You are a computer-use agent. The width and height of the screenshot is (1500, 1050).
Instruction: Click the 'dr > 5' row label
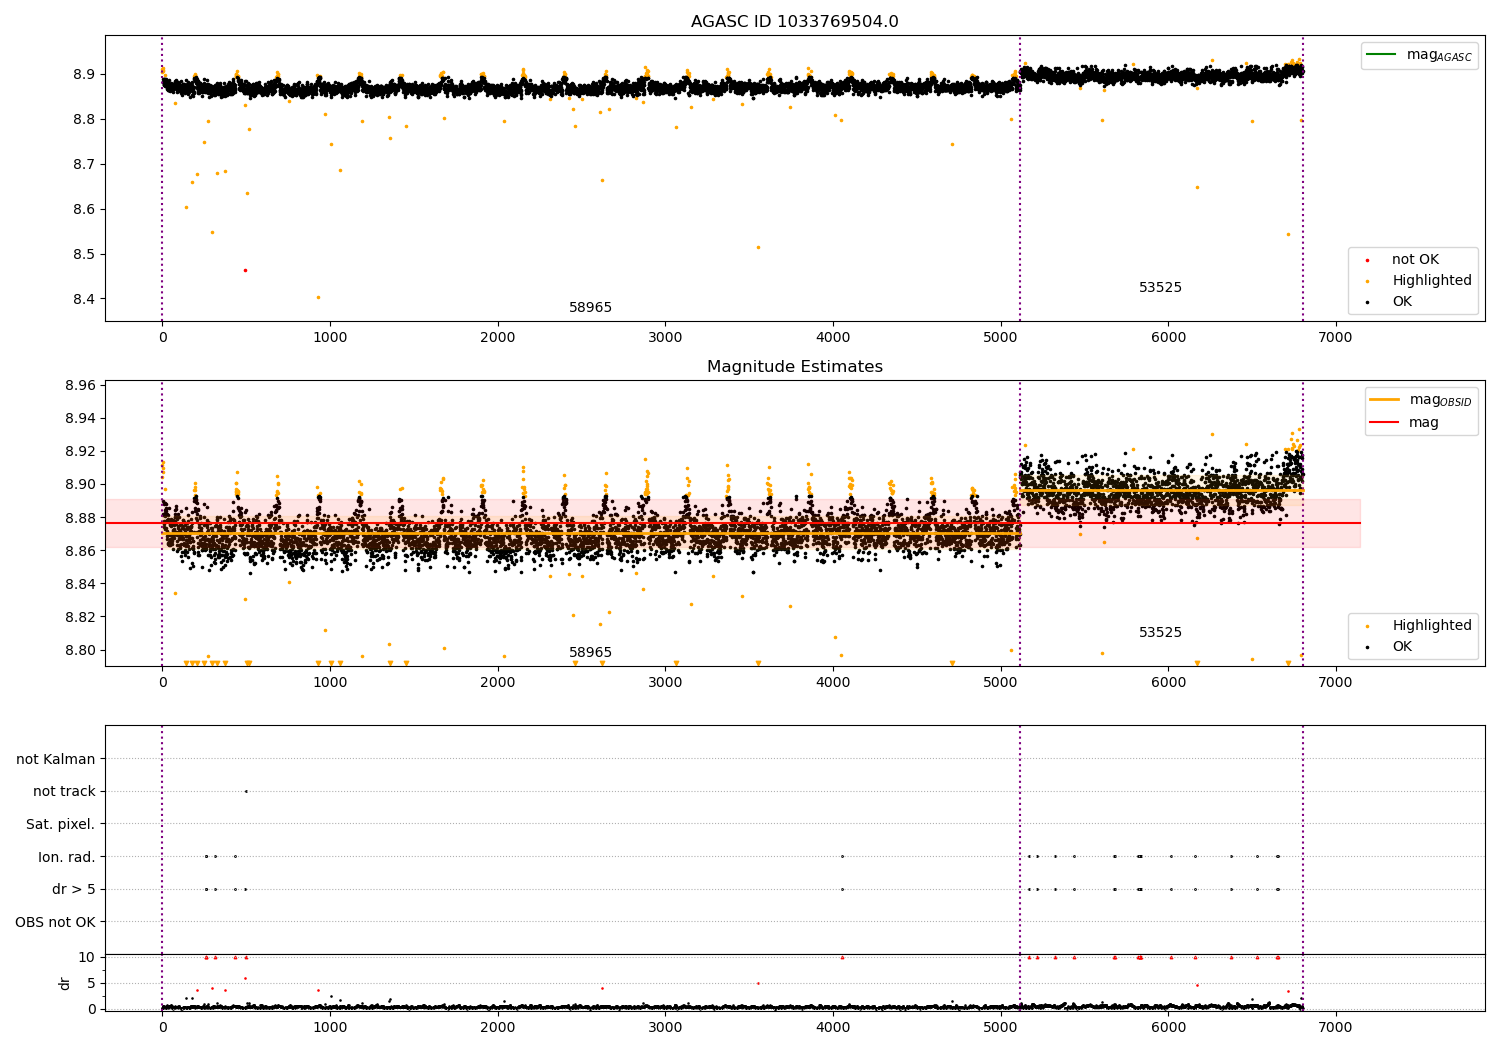click(74, 890)
